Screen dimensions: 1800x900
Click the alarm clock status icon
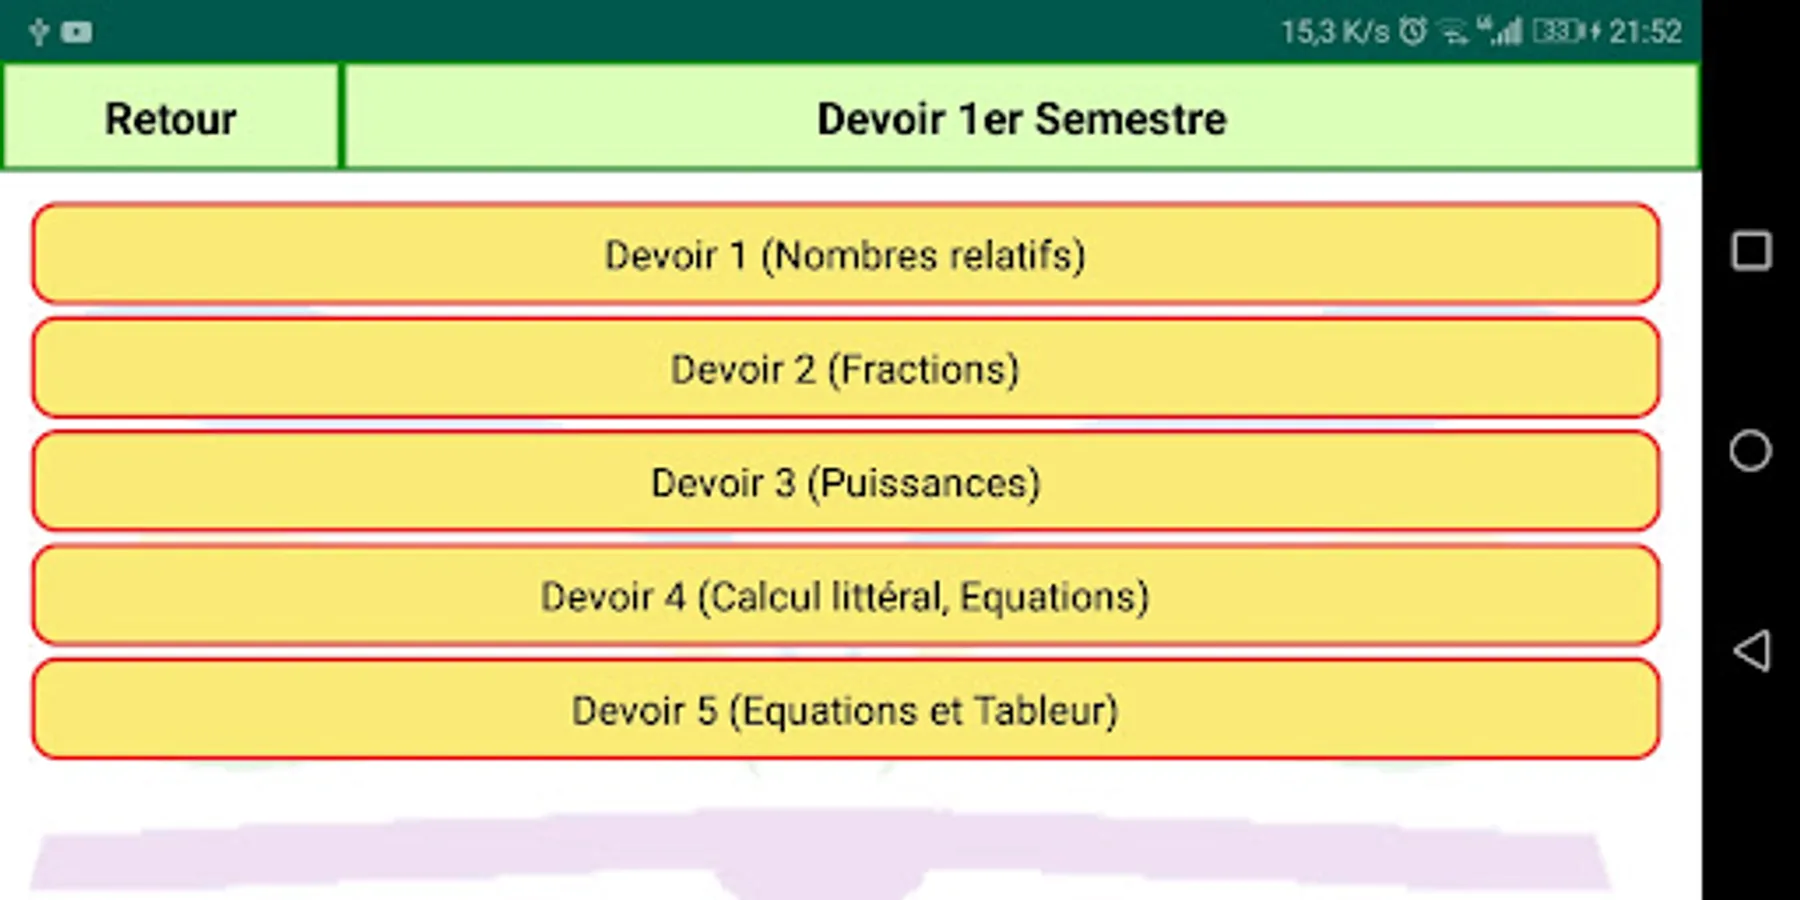1412,32
